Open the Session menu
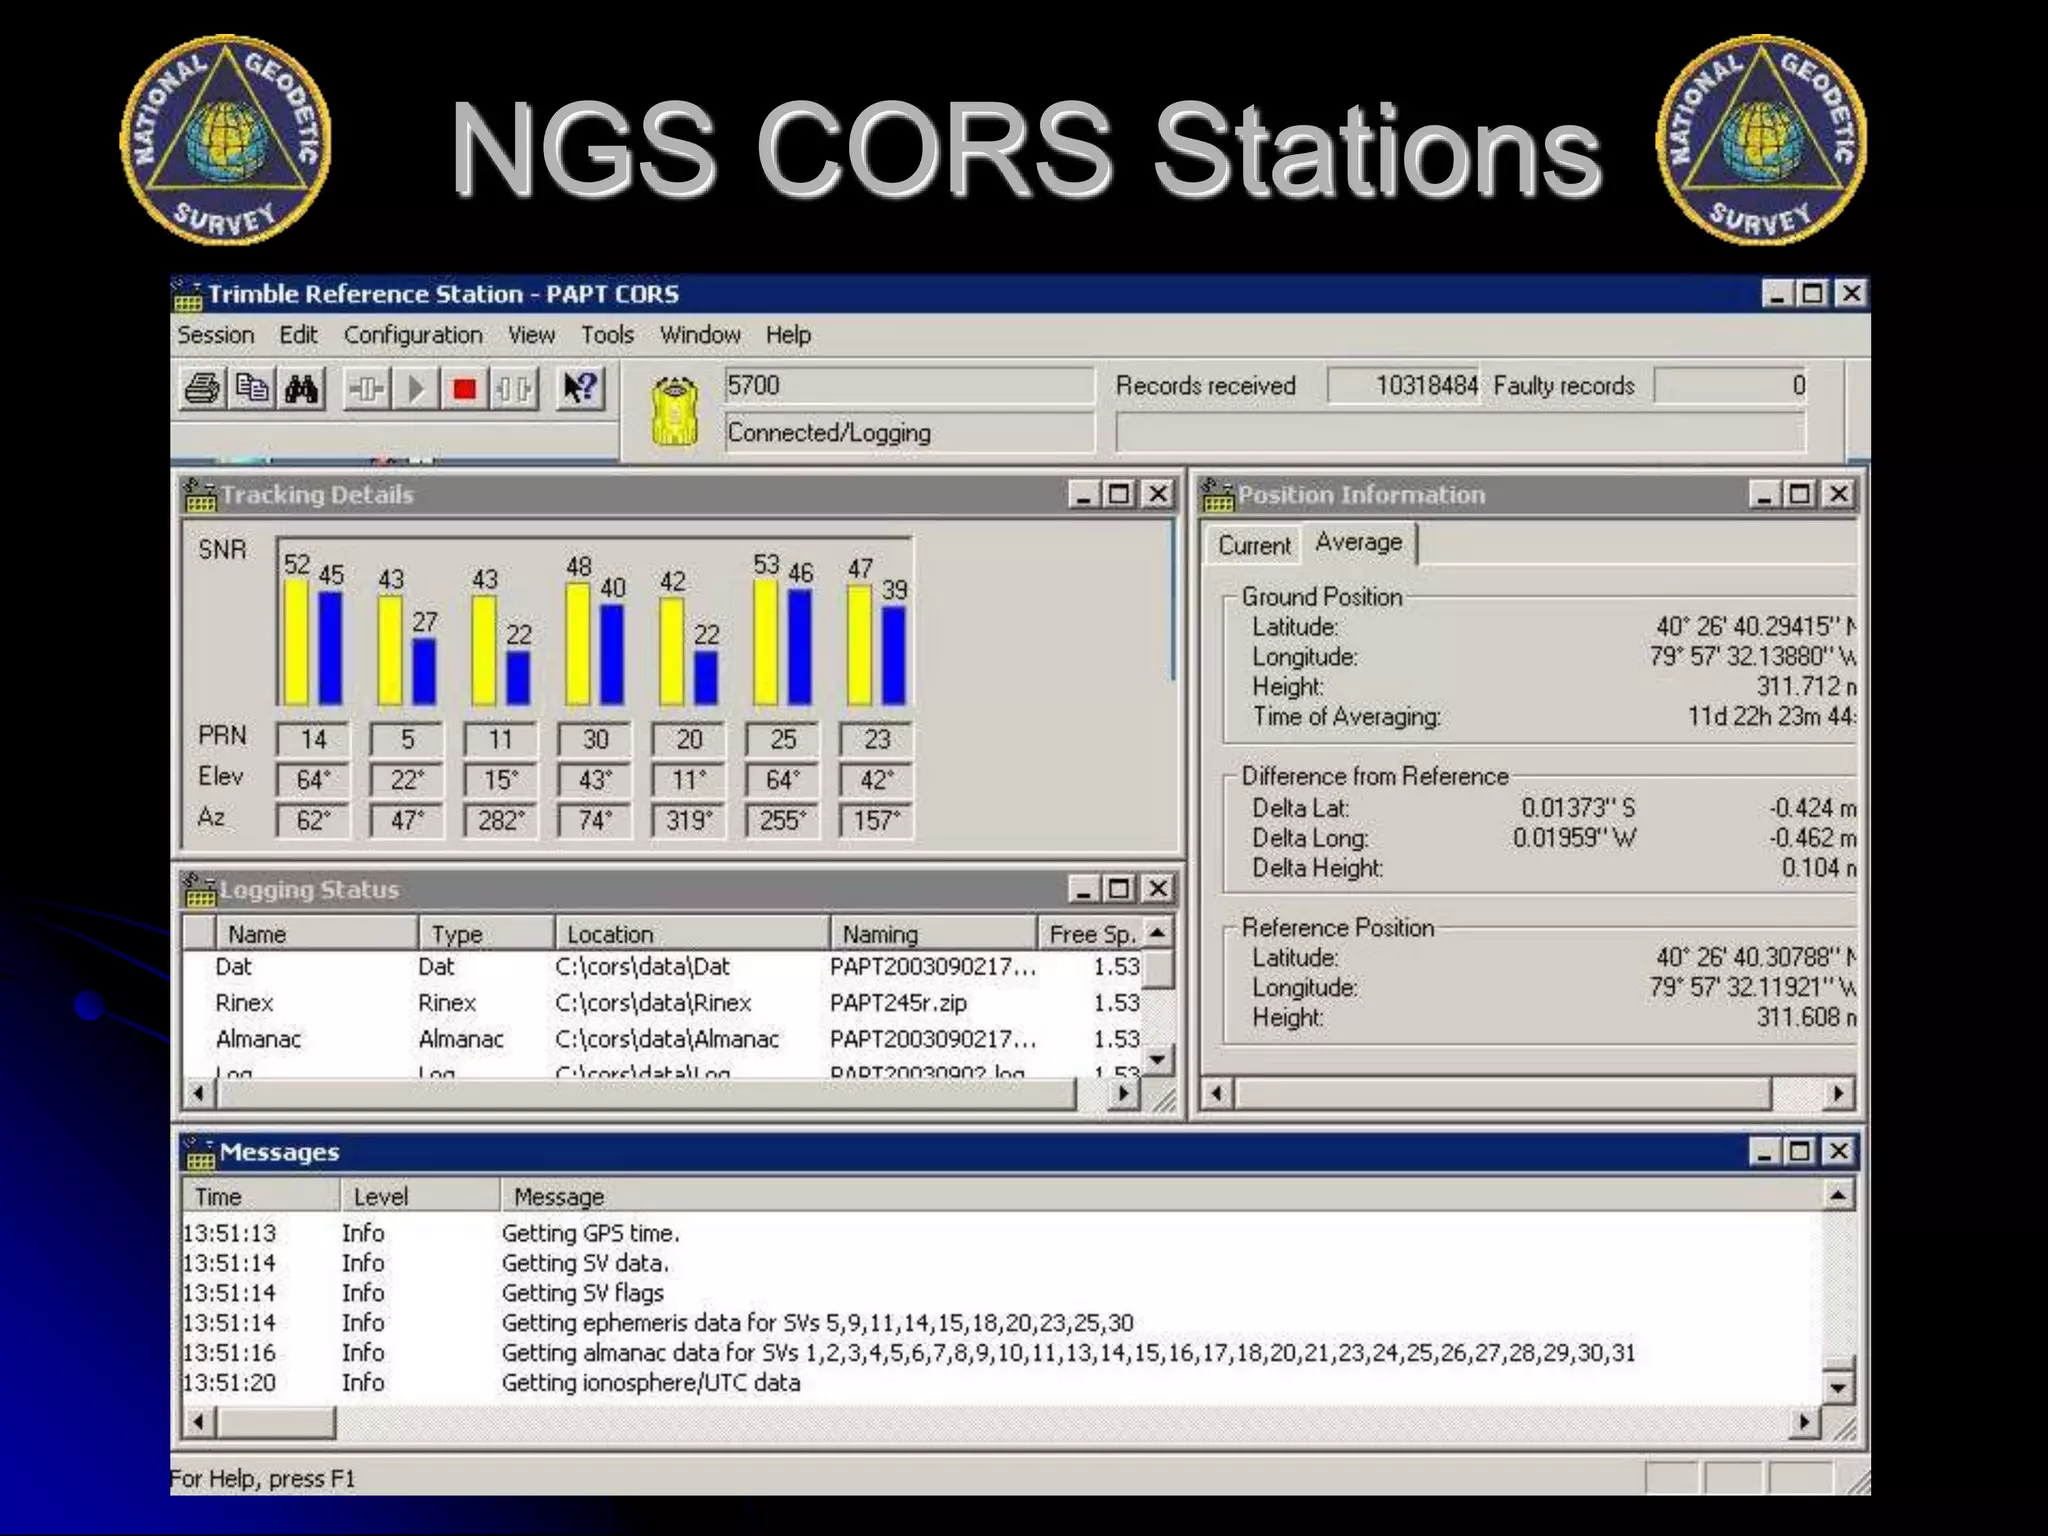This screenshot has height=1536, width=2048. tap(216, 335)
